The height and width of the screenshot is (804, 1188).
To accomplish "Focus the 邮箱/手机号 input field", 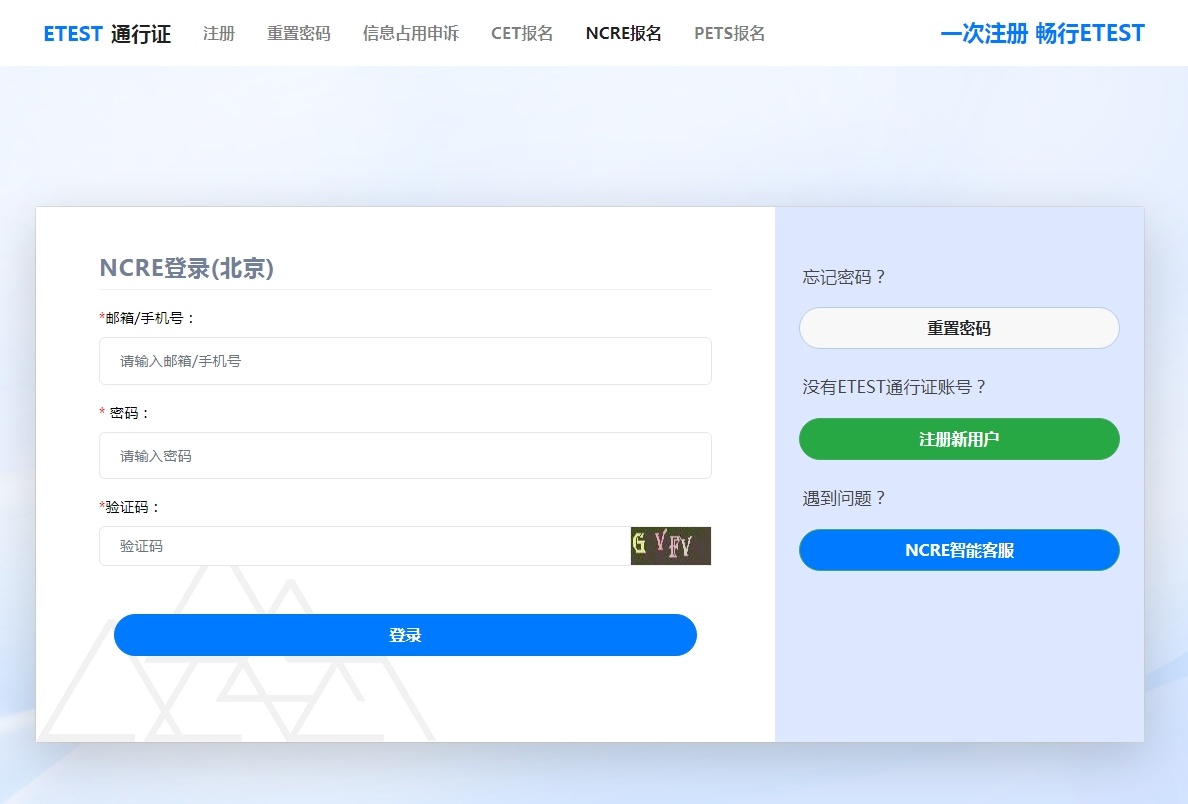I will 405,361.
